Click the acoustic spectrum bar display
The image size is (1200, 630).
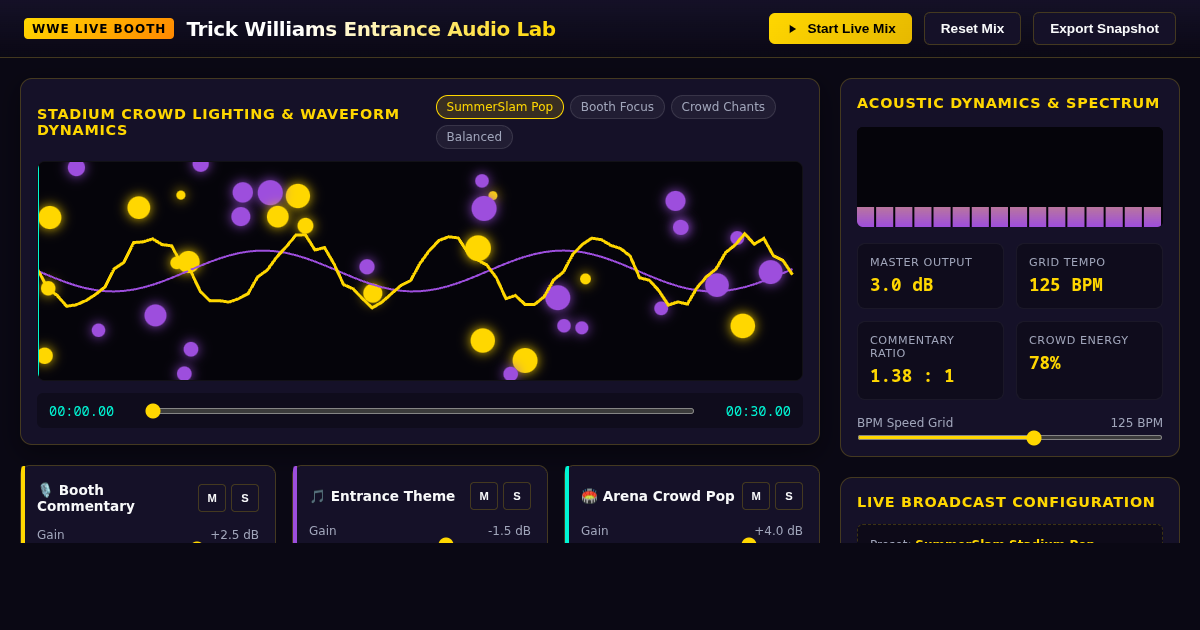(x=1010, y=177)
